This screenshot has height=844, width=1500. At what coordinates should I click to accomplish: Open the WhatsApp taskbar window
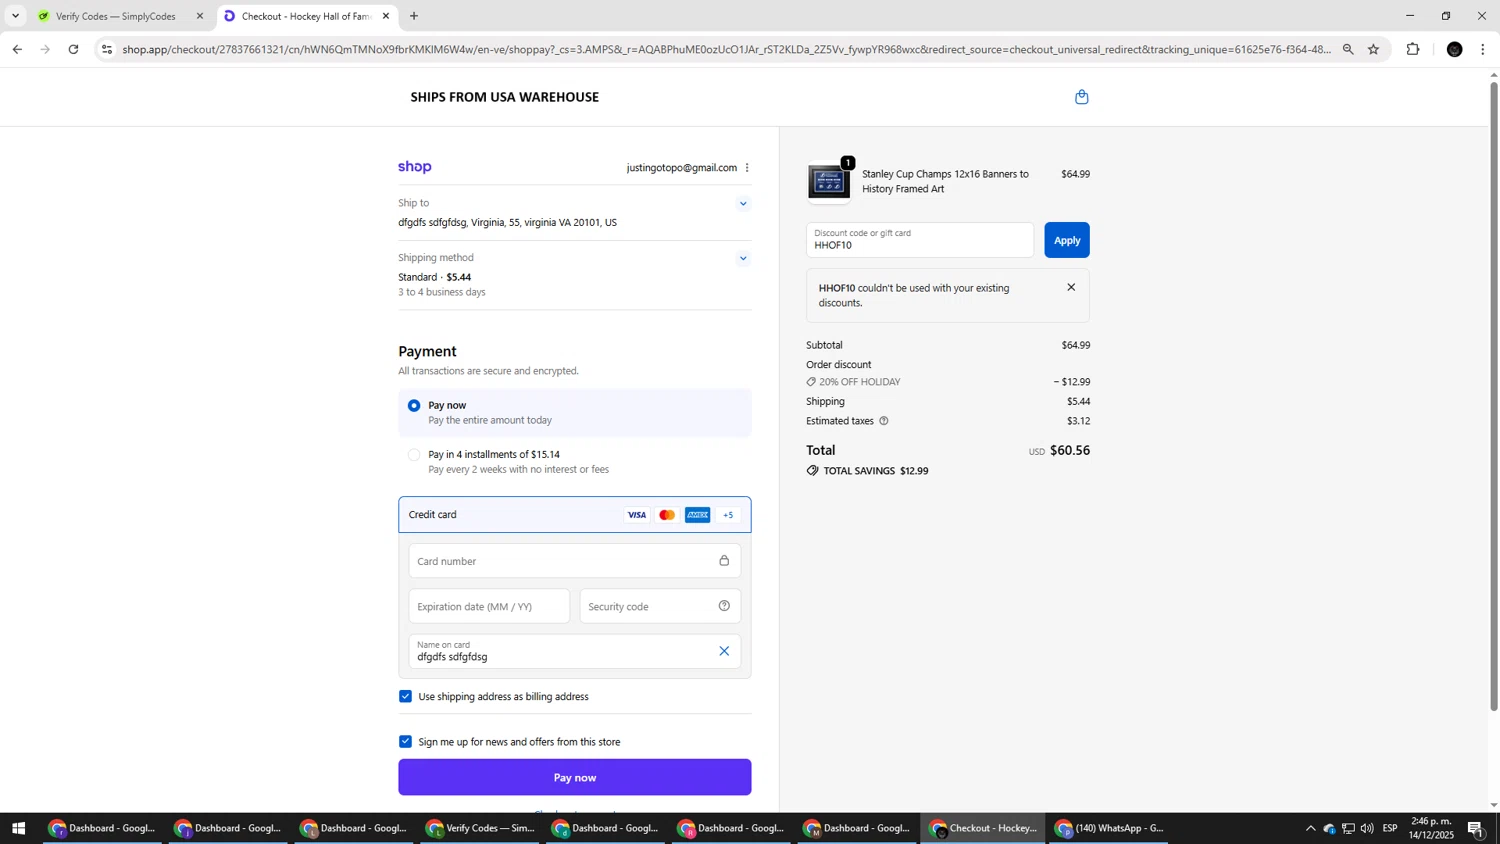click(1109, 828)
